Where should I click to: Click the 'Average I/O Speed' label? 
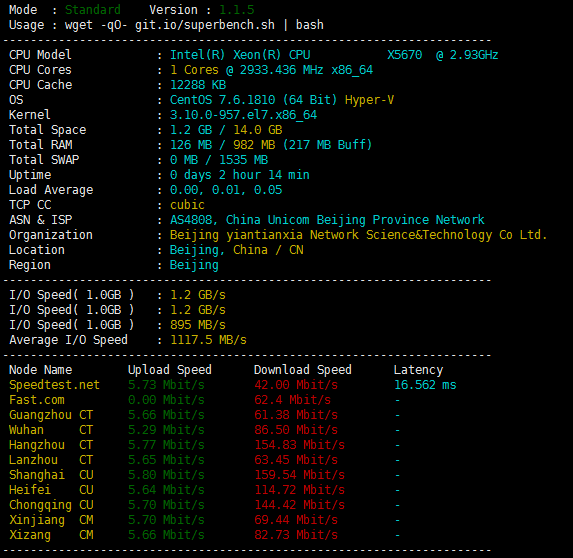tap(68, 340)
